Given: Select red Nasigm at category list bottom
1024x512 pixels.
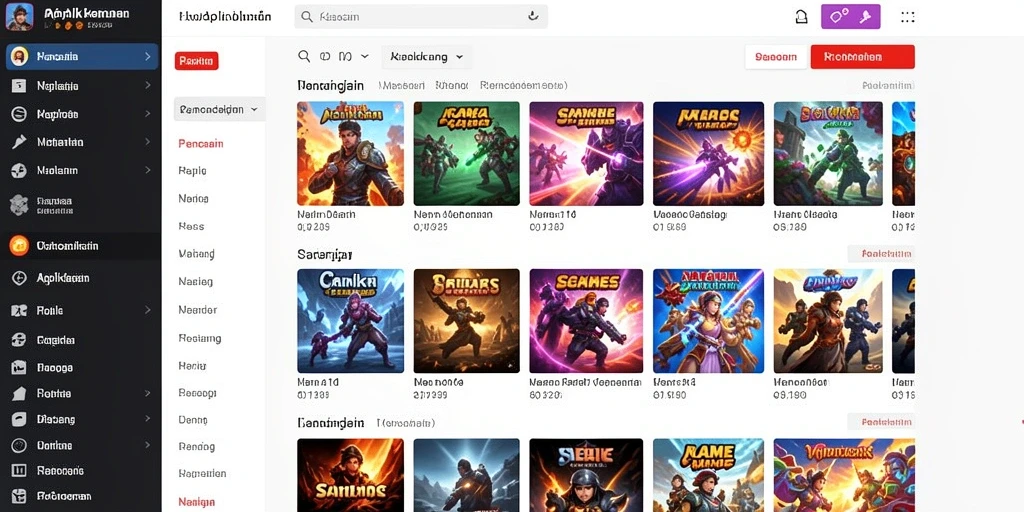Looking at the screenshot, I should pyautogui.click(x=197, y=502).
